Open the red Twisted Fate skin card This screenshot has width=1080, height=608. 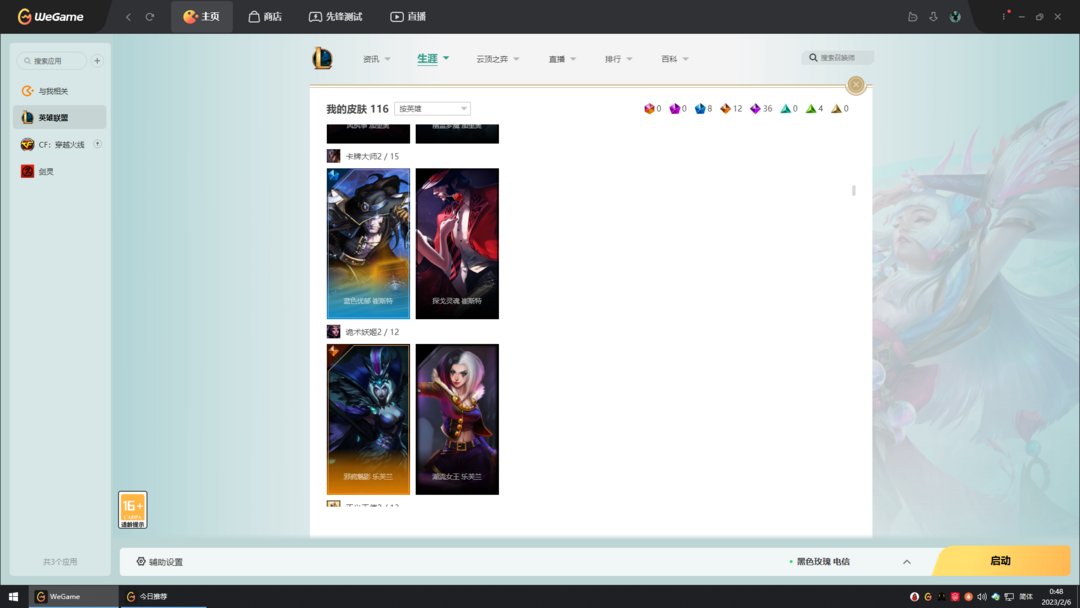click(x=457, y=244)
